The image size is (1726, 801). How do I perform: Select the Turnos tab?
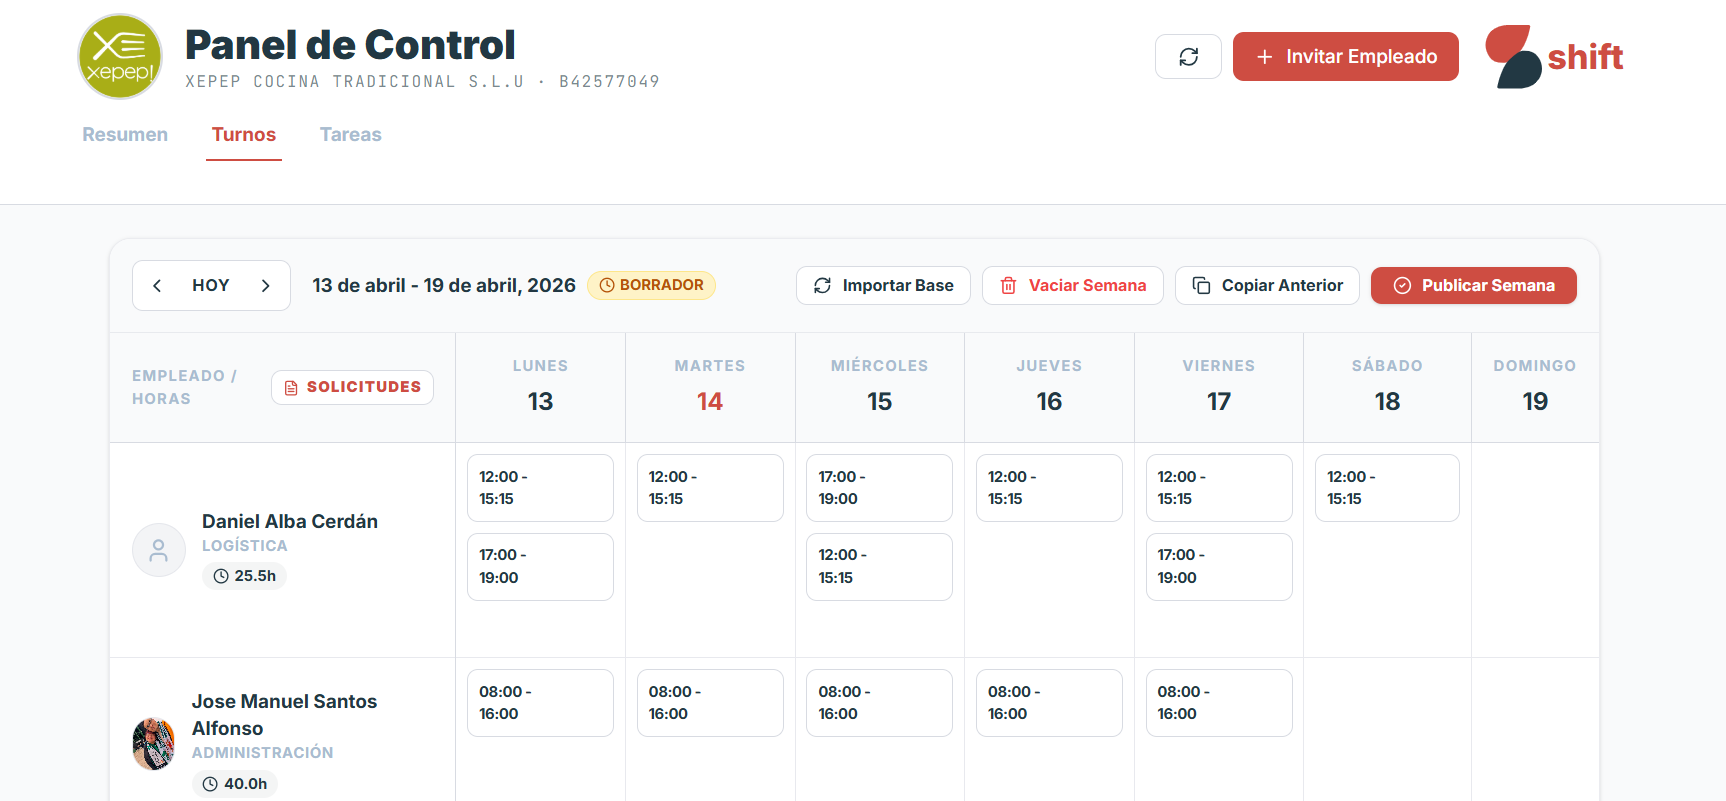[244, 135]
